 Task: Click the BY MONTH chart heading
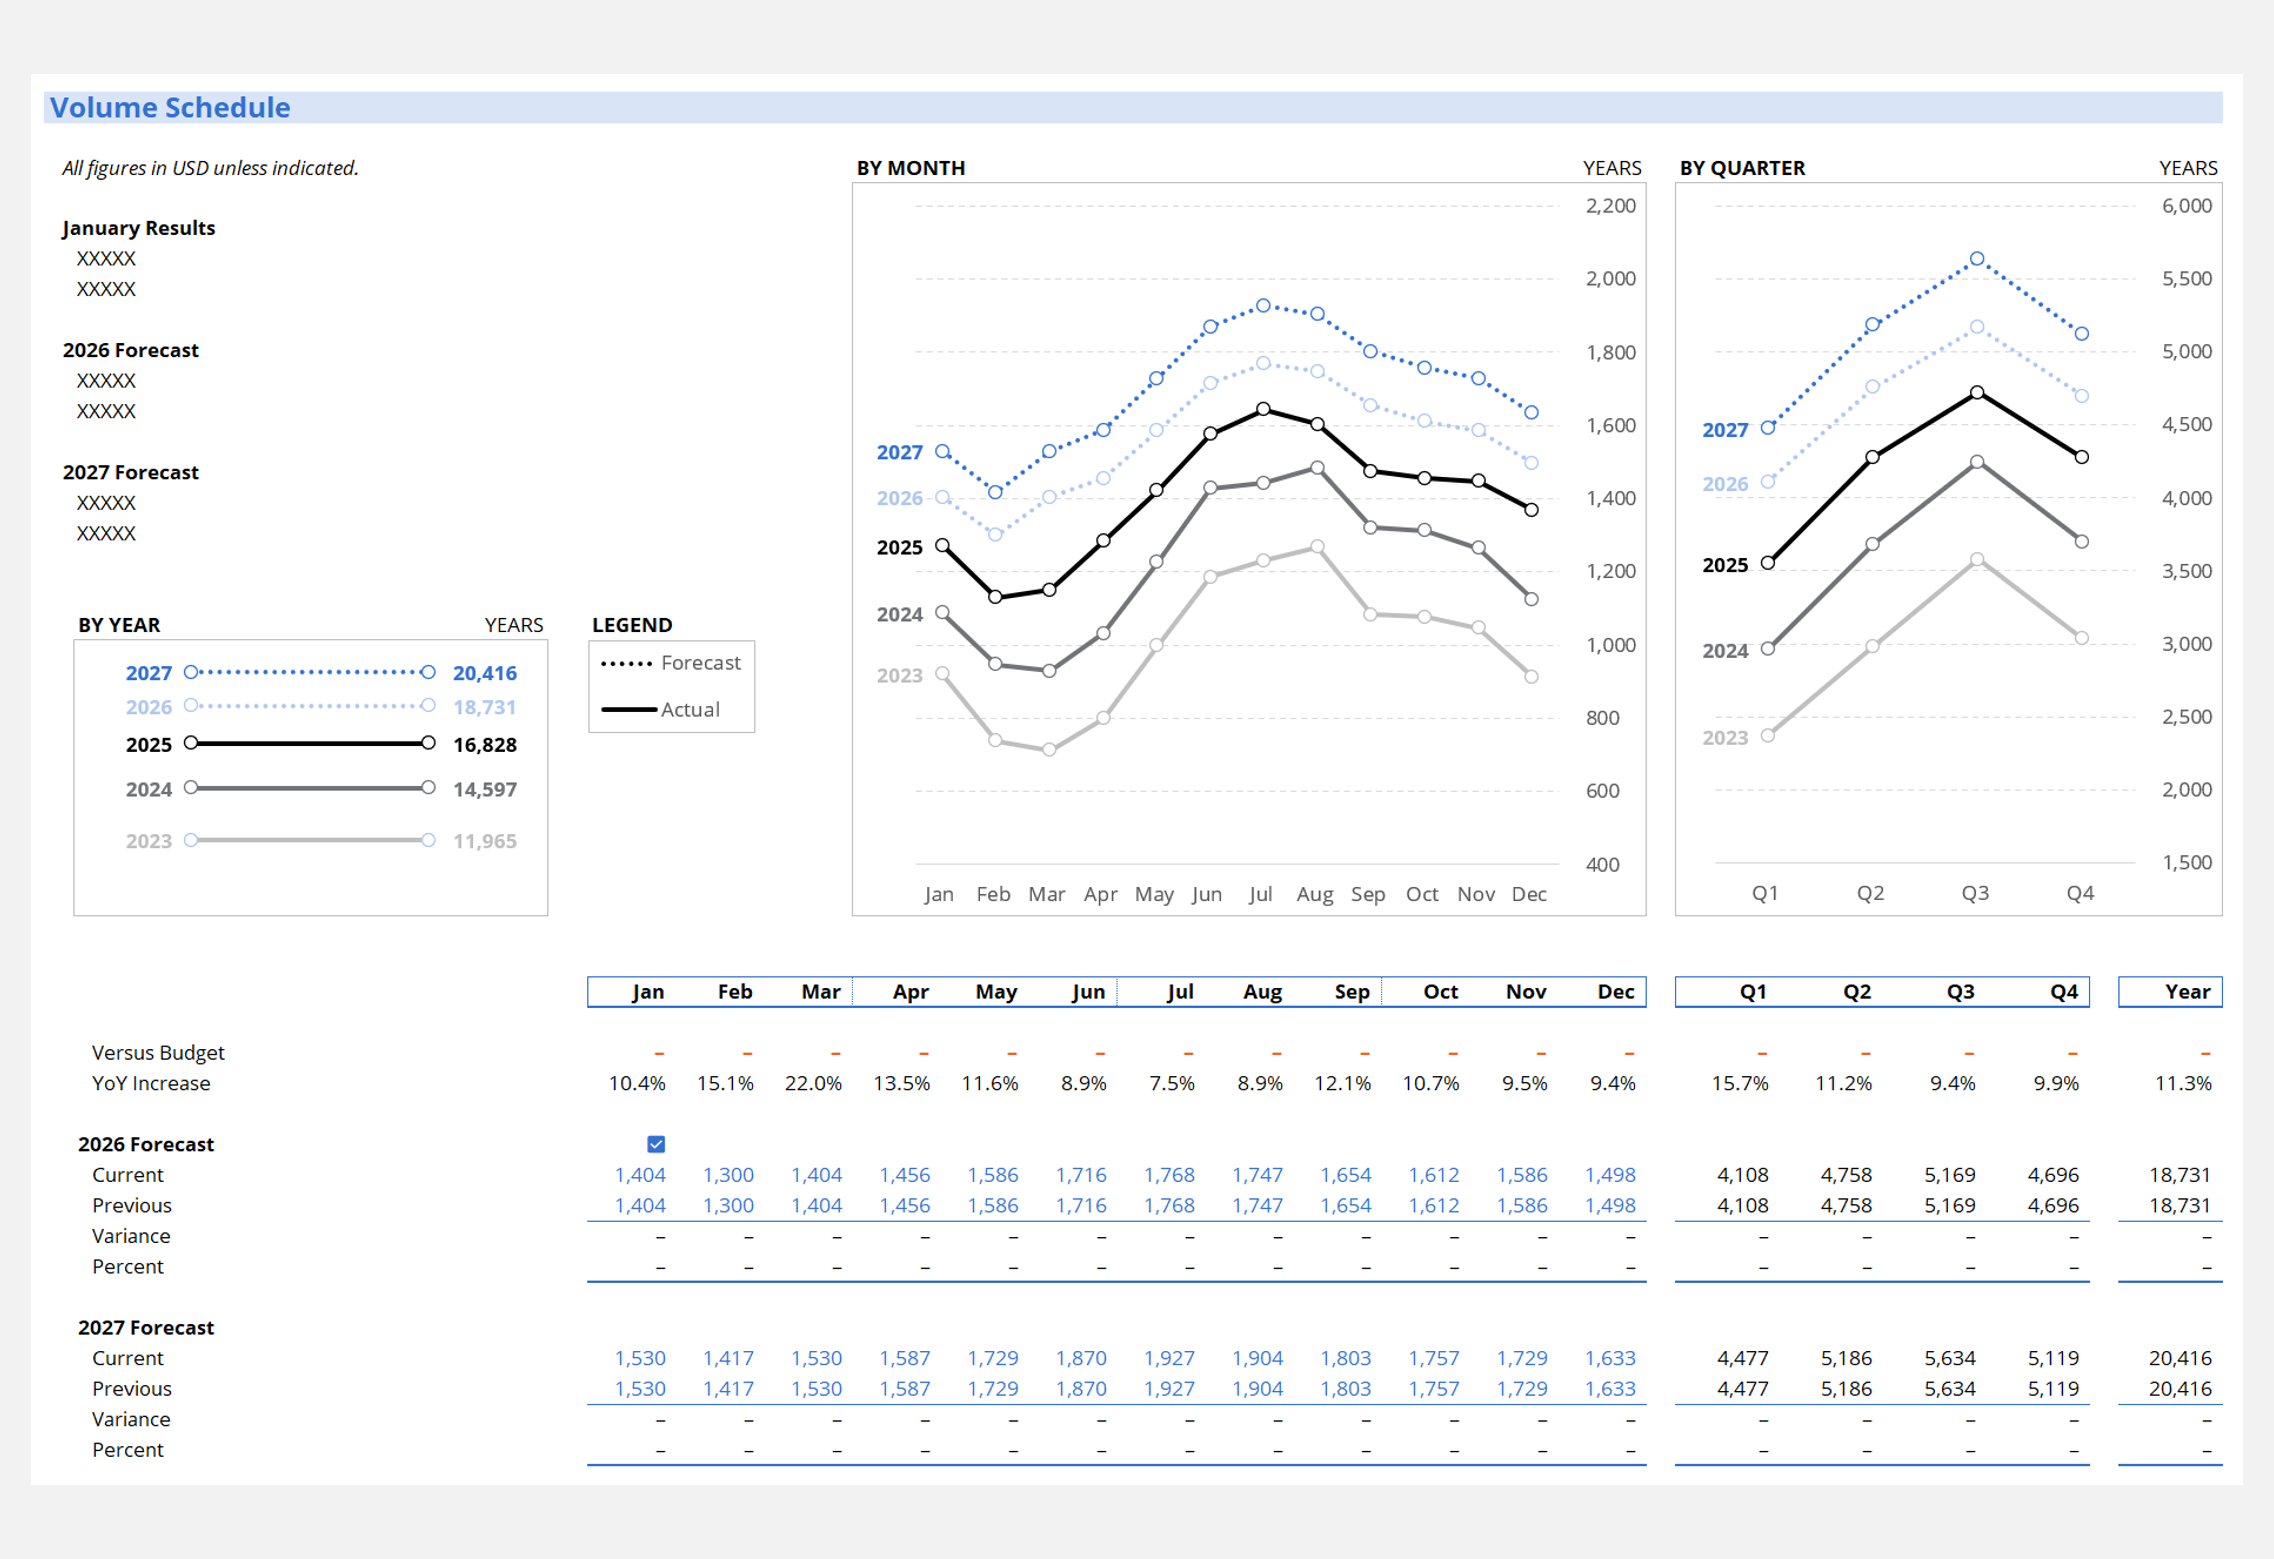[909, 168]
